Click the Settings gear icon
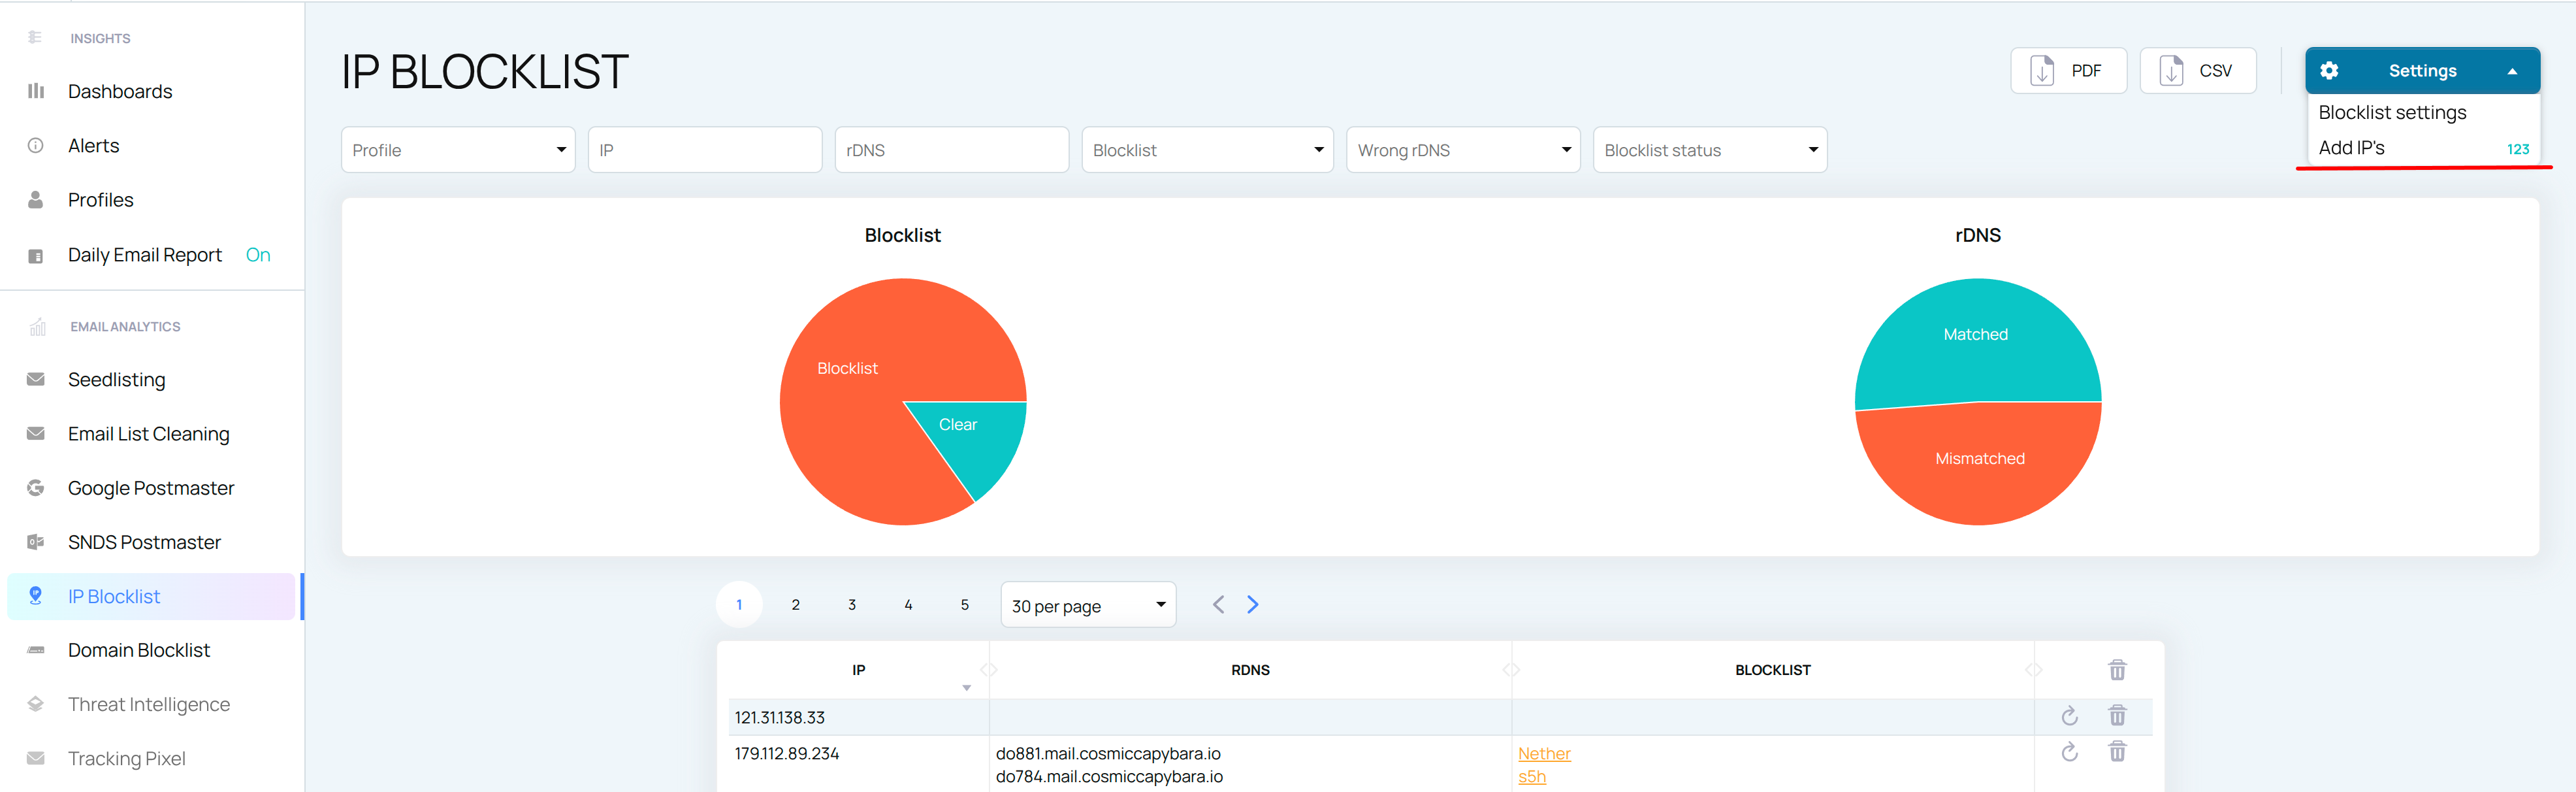This screenshot has height=792, width=2576. click(2329, 70)
